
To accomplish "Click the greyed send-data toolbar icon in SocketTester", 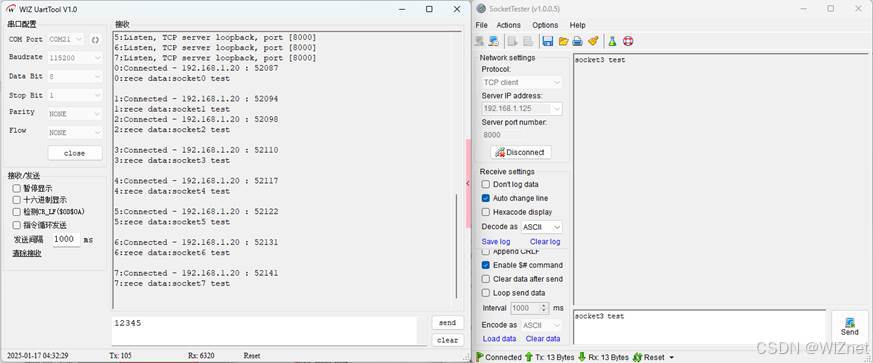I will tap(513, 41).
